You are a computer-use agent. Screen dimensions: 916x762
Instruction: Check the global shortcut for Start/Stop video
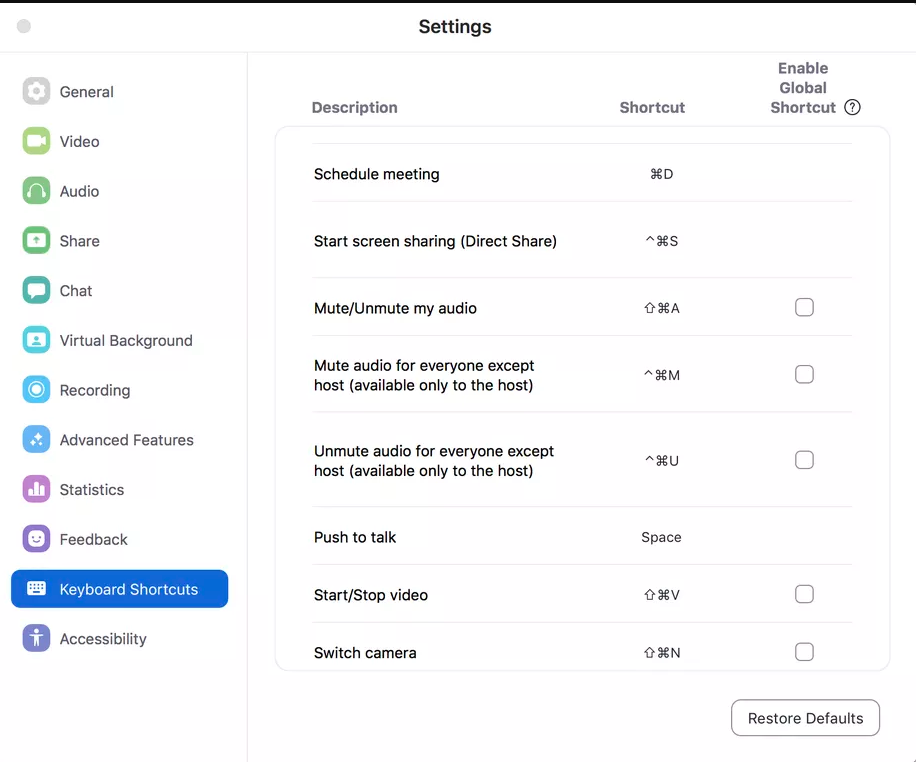click(804, 594)
